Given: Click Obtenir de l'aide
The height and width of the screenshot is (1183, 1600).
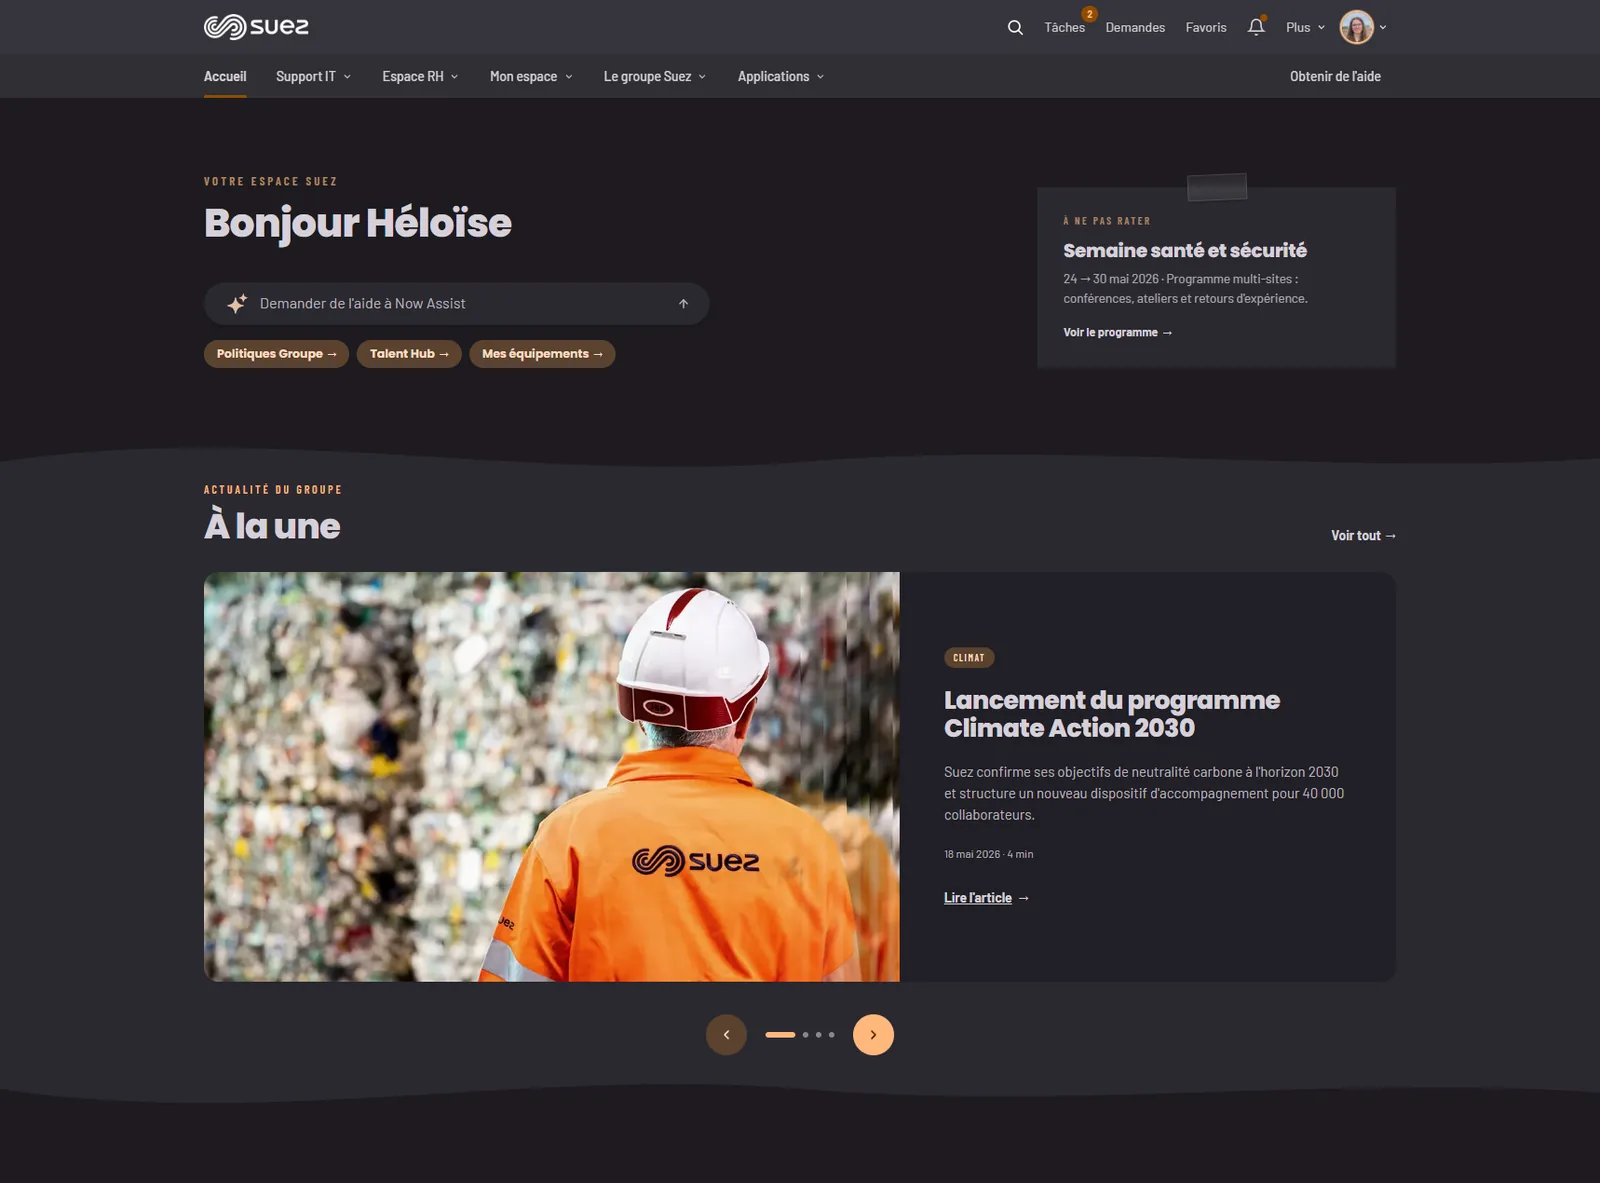Looking at the screenshot, I should (x=1335, y=76).
